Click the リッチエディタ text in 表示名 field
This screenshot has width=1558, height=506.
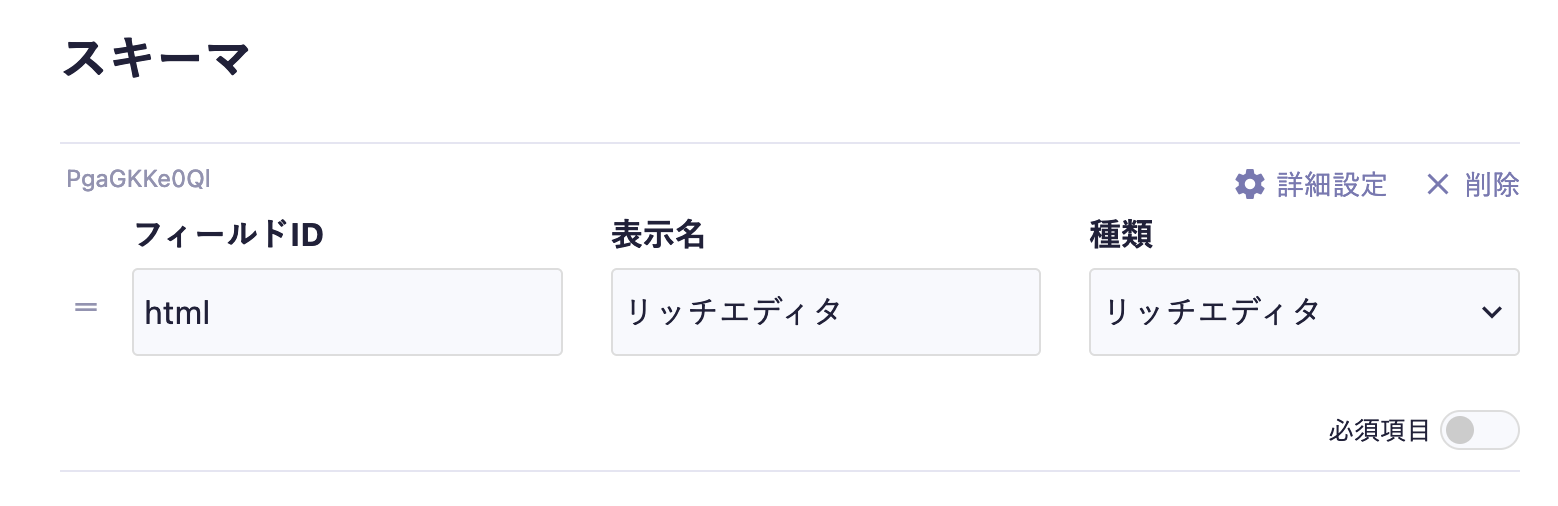734,312
